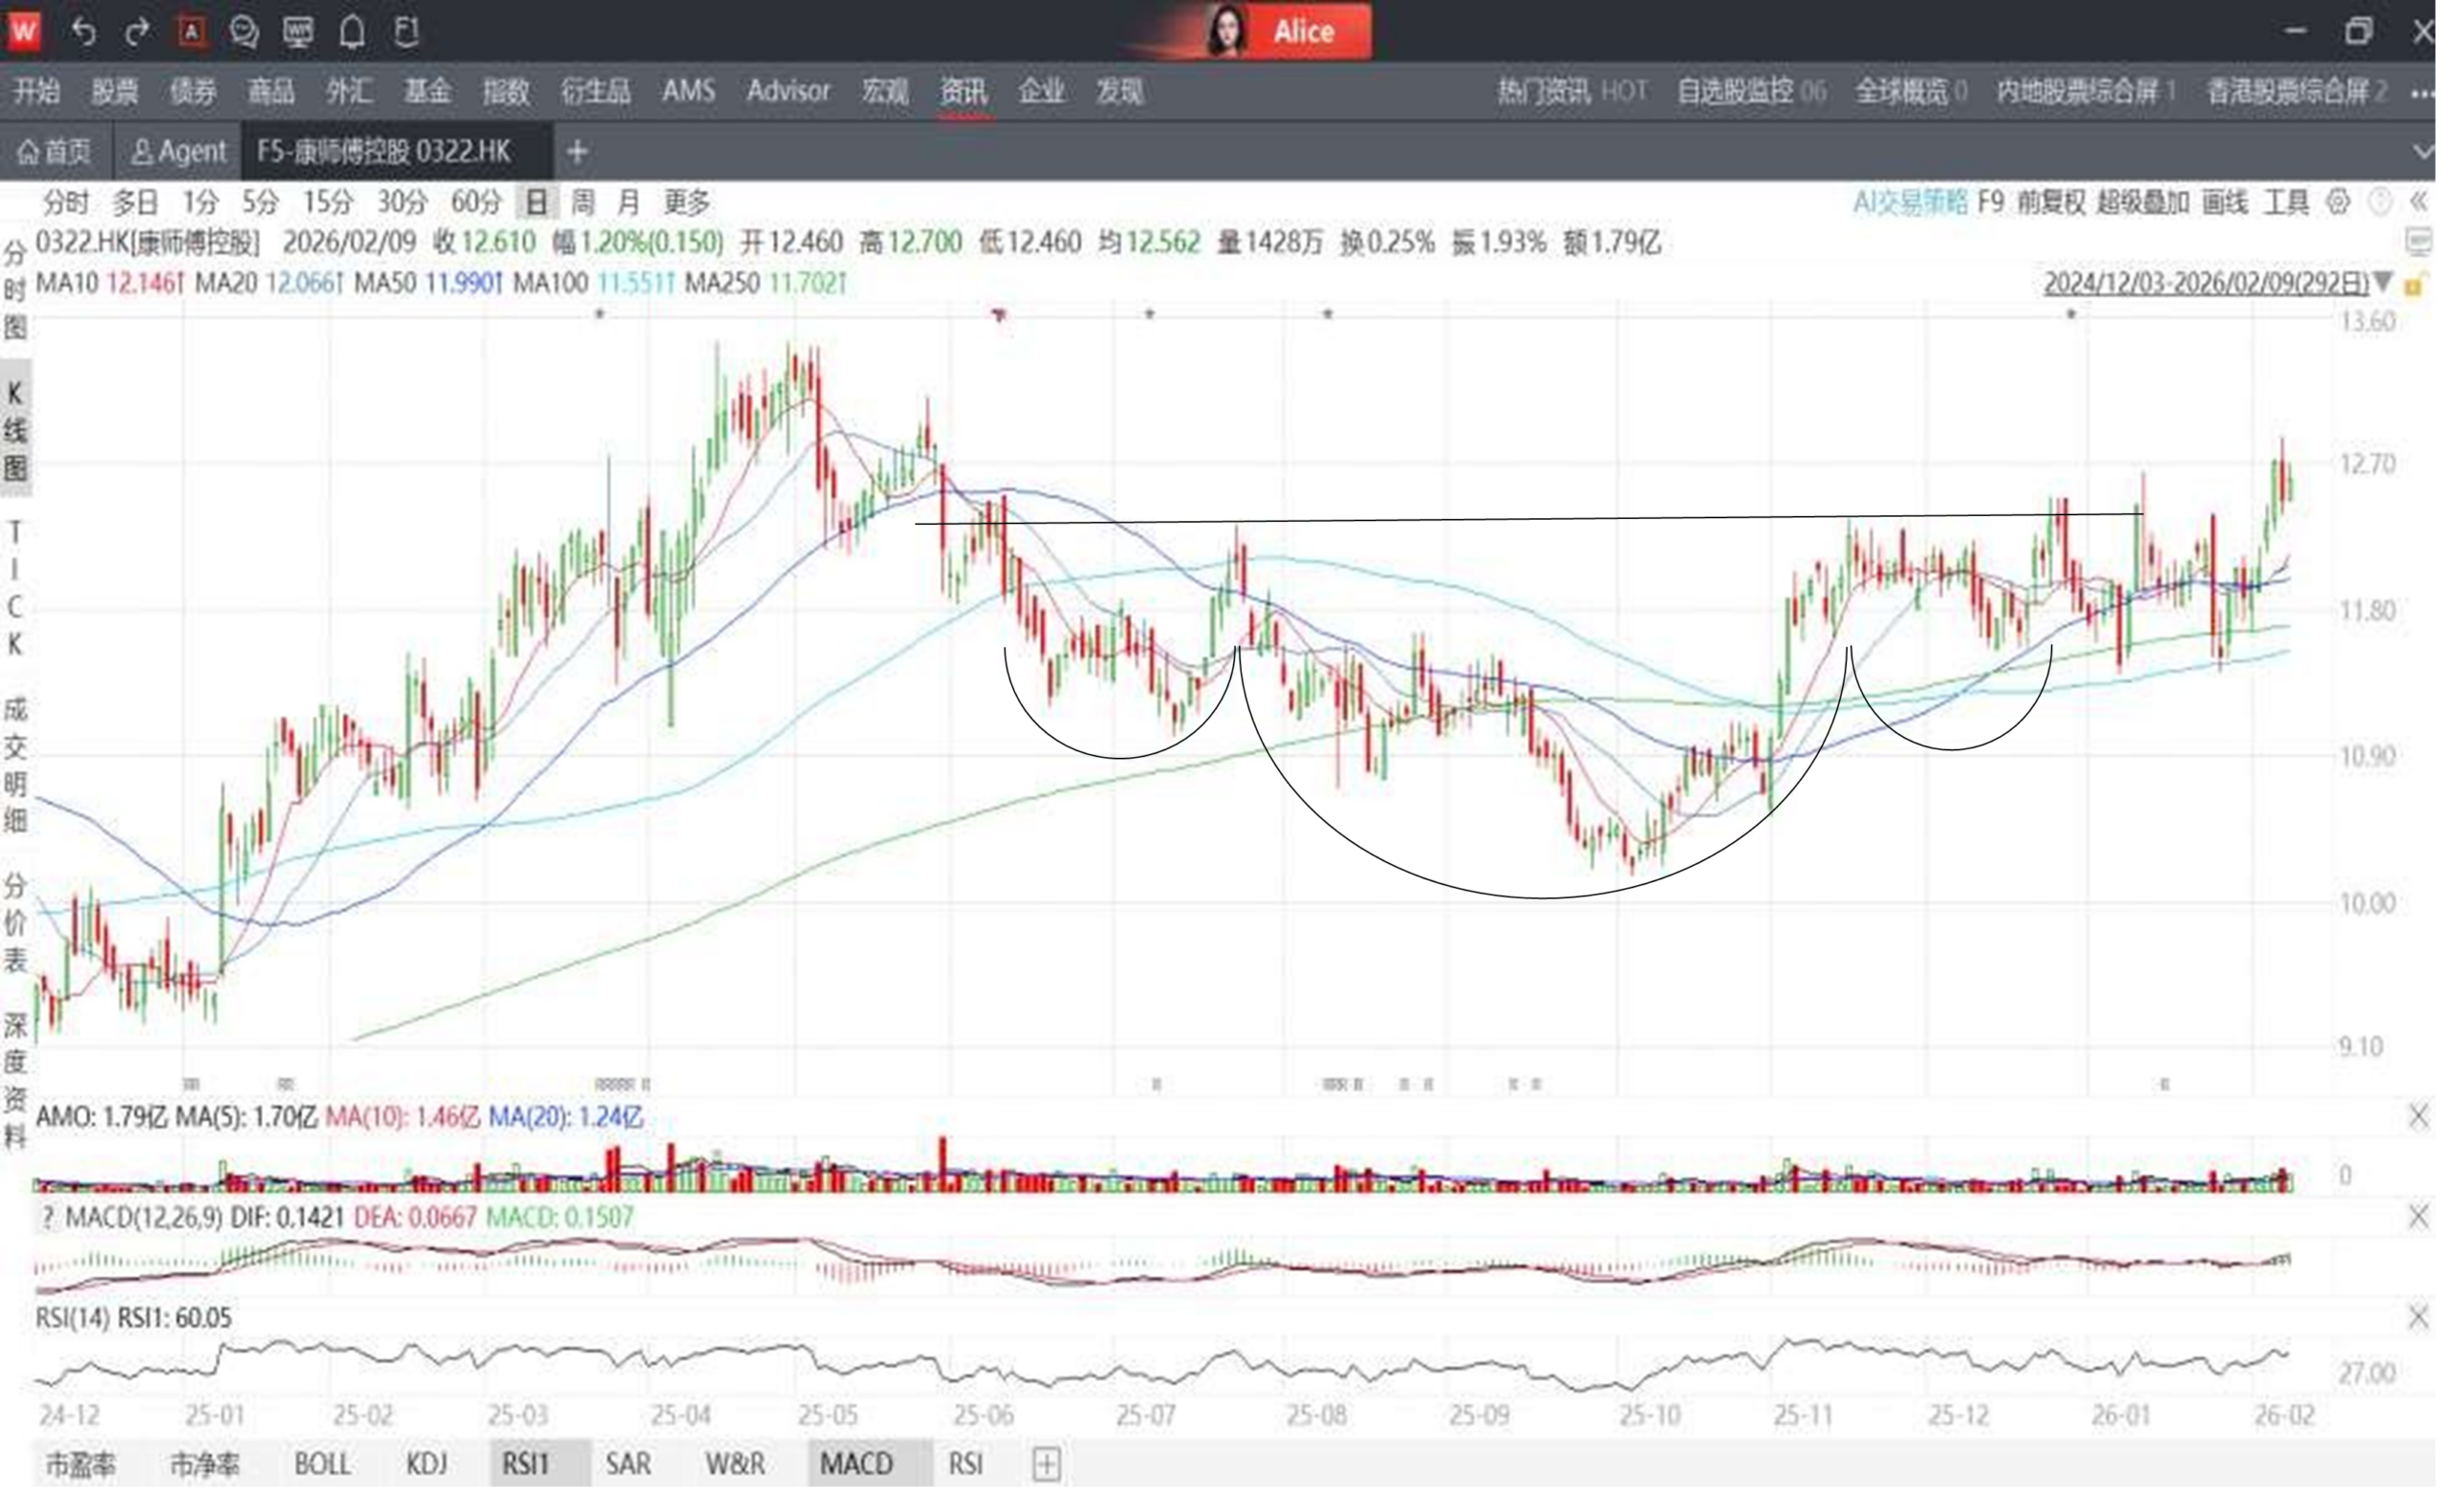Click the AI交易策略 link
This screenshot has height=1512, width=2447.
click(x=1910, y=203)
